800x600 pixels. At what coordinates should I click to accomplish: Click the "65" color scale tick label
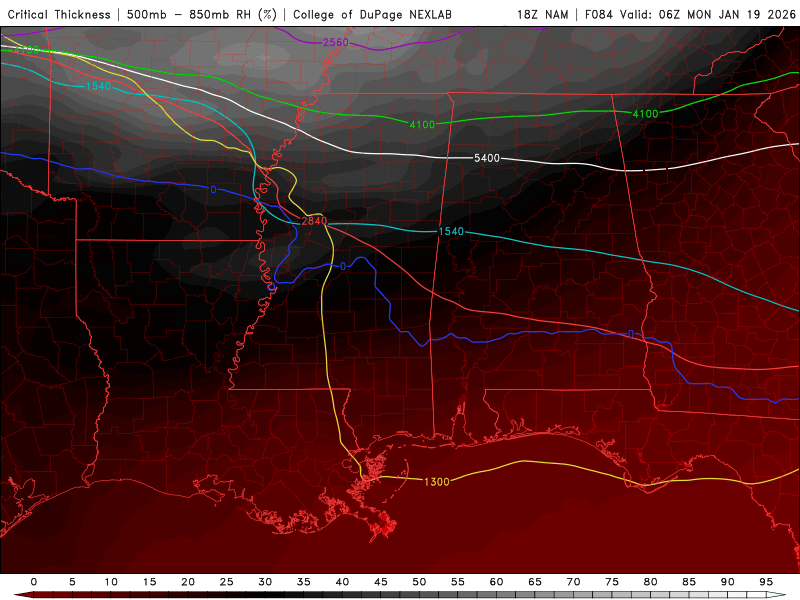tap(535, 582)
